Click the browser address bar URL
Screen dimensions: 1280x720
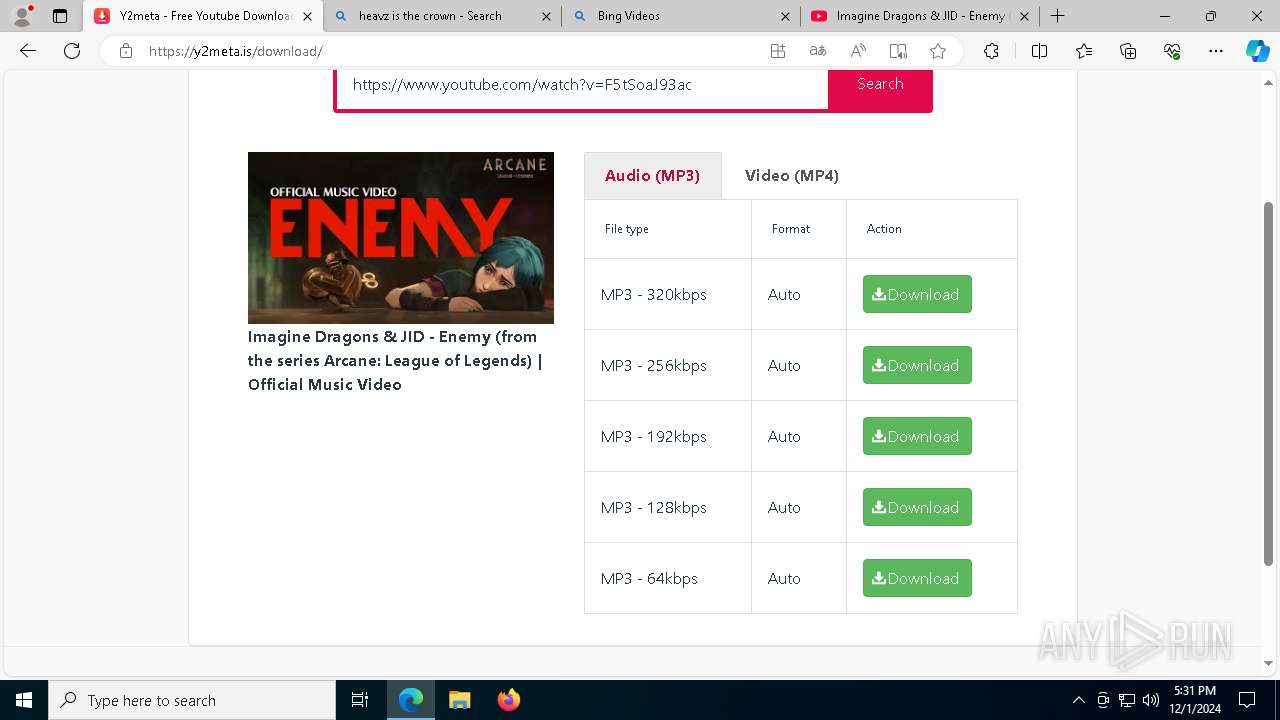[x=236, y=51]
